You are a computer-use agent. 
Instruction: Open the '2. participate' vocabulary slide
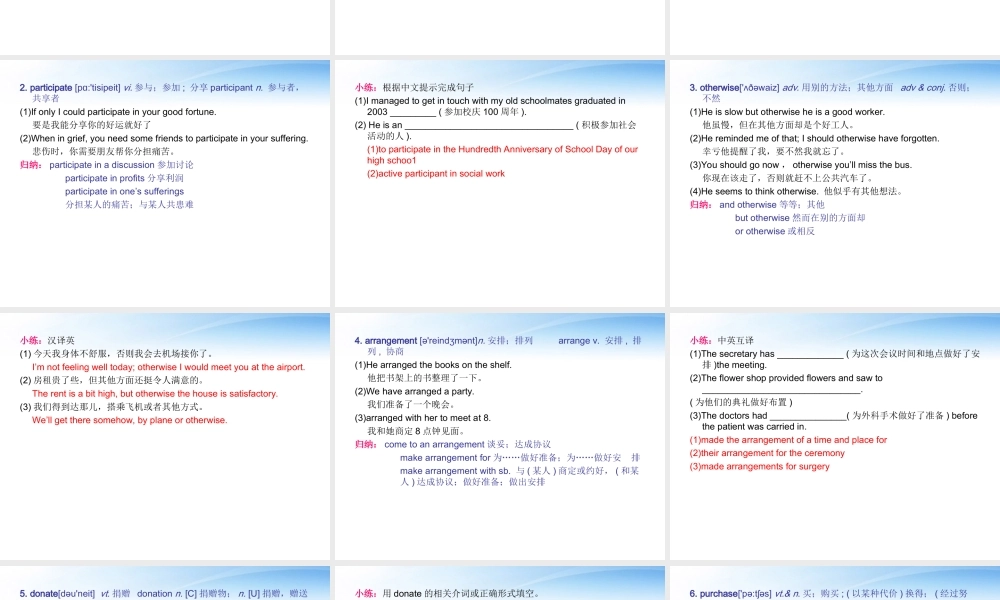[x=165, y=180]
